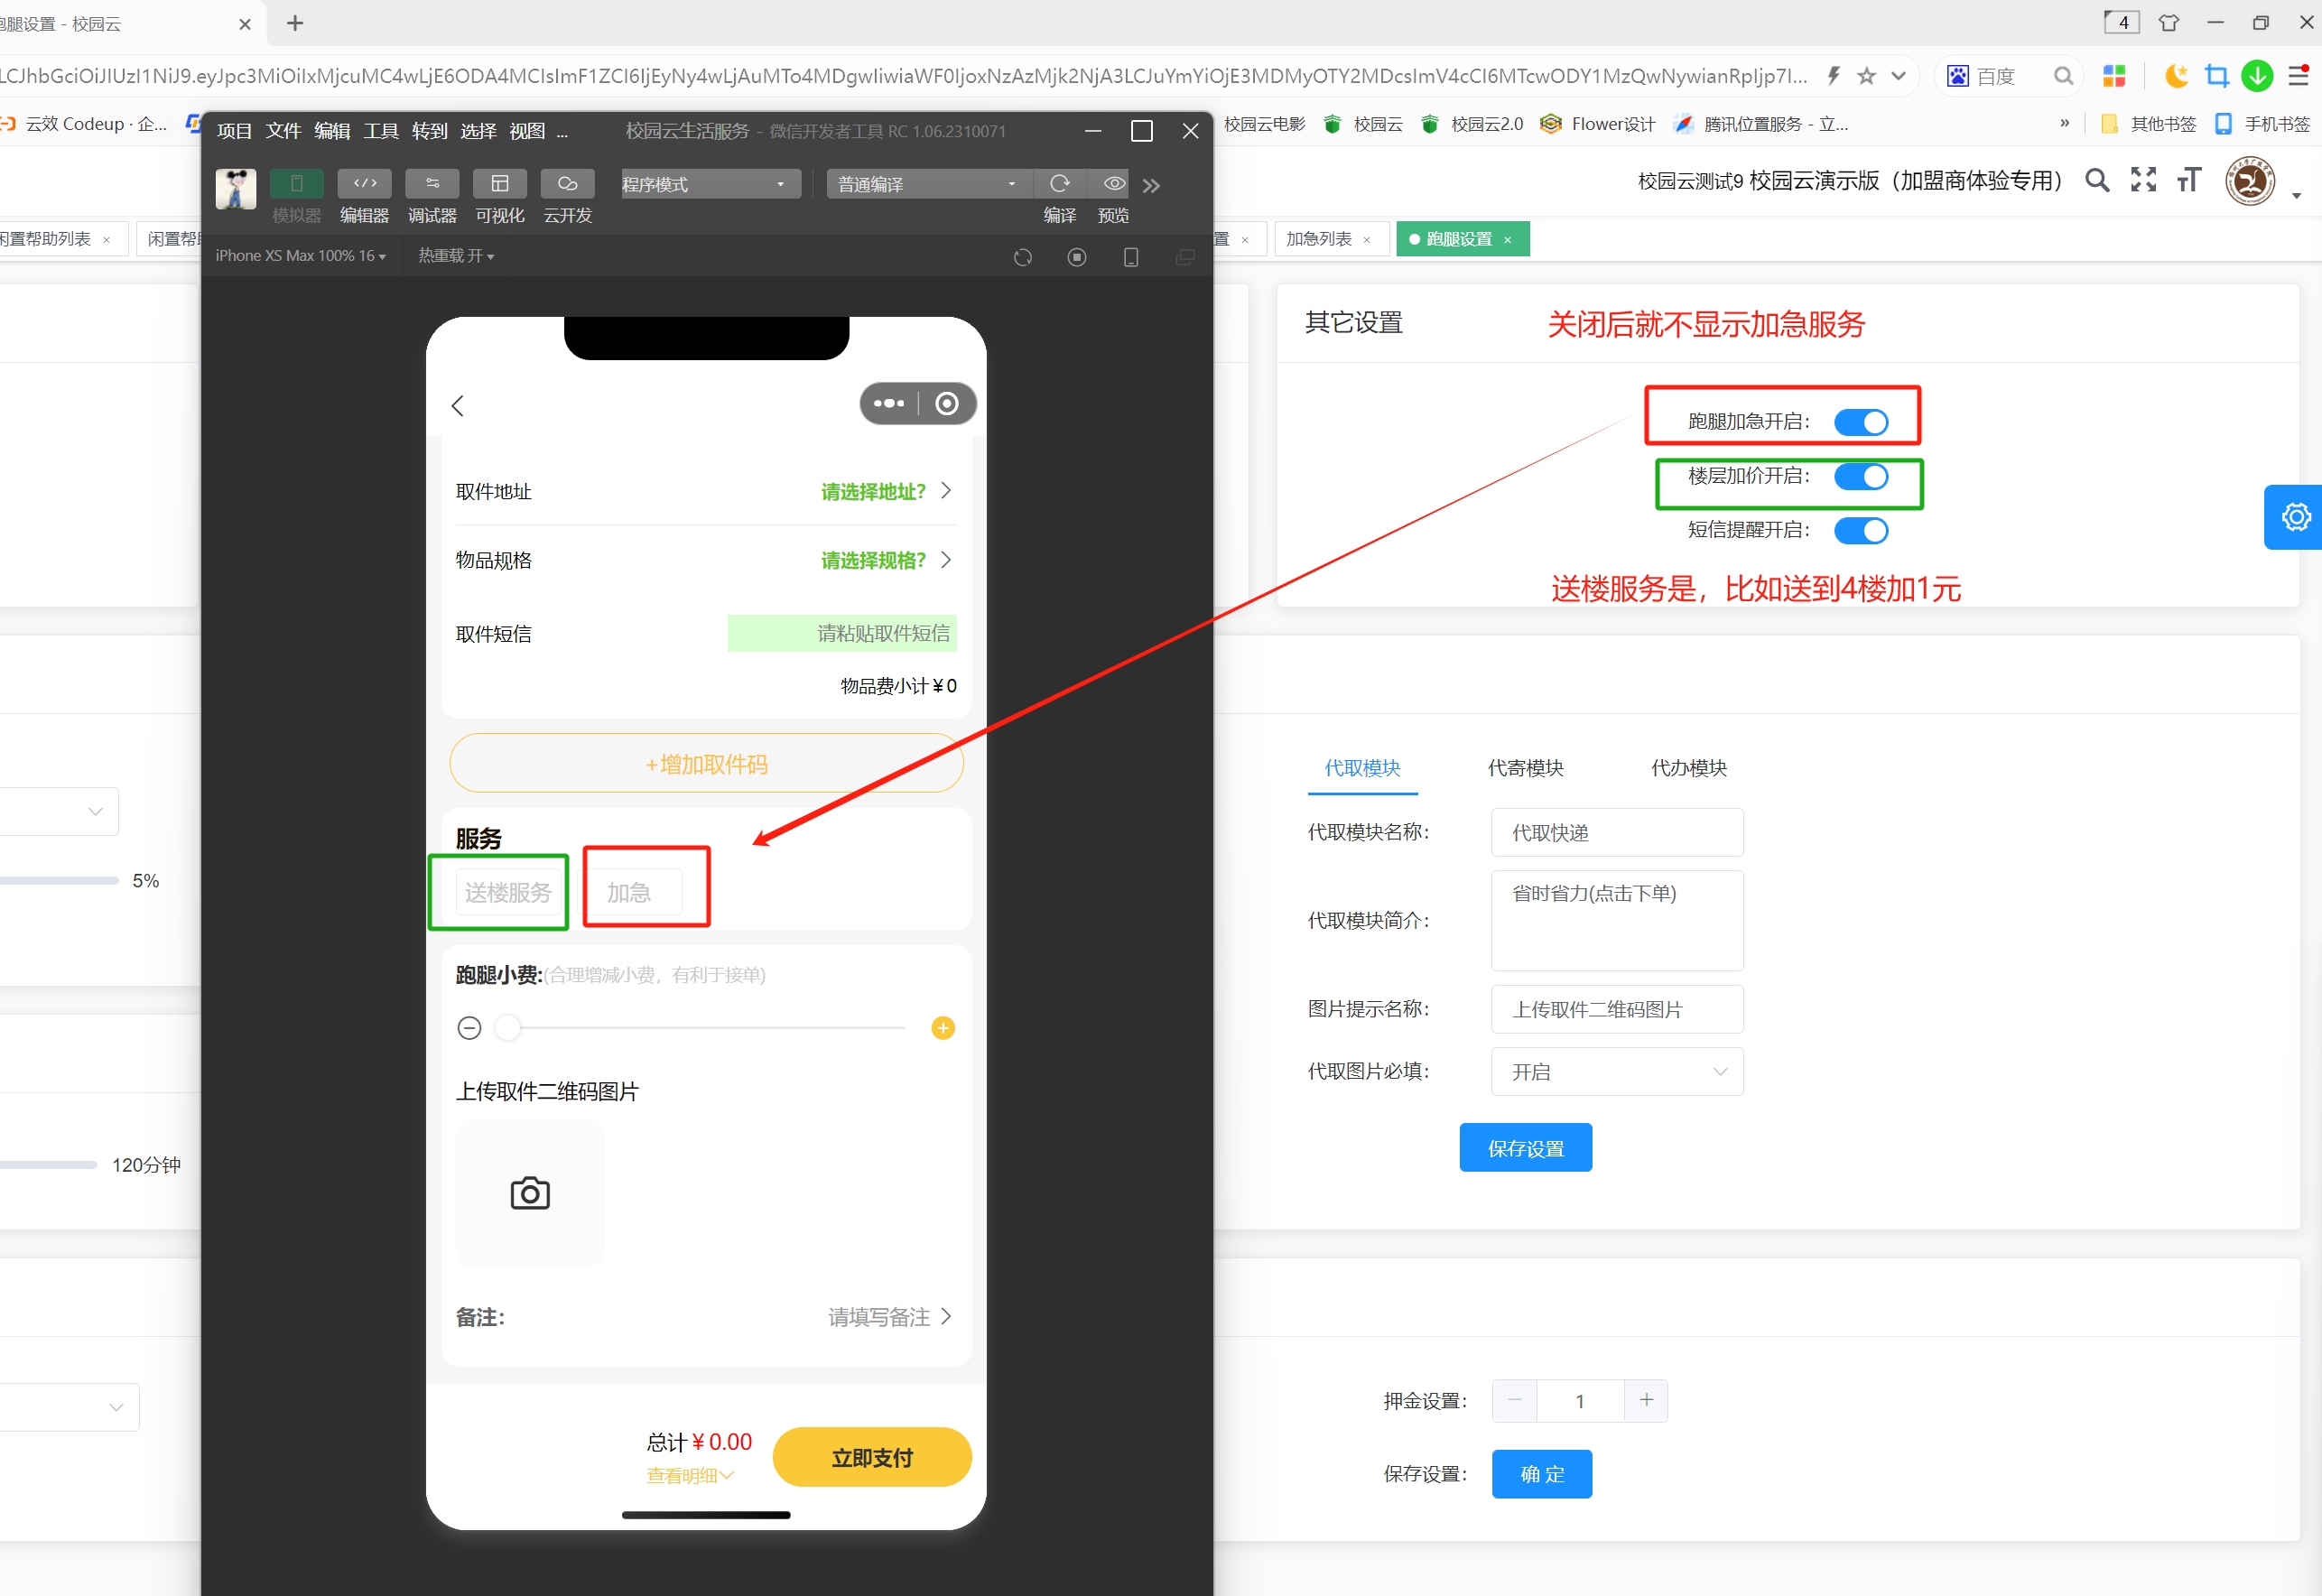Disable the 短信提醒开启 switch
Screen dimensions: 2322x1596
click(x=1861, y=530)
